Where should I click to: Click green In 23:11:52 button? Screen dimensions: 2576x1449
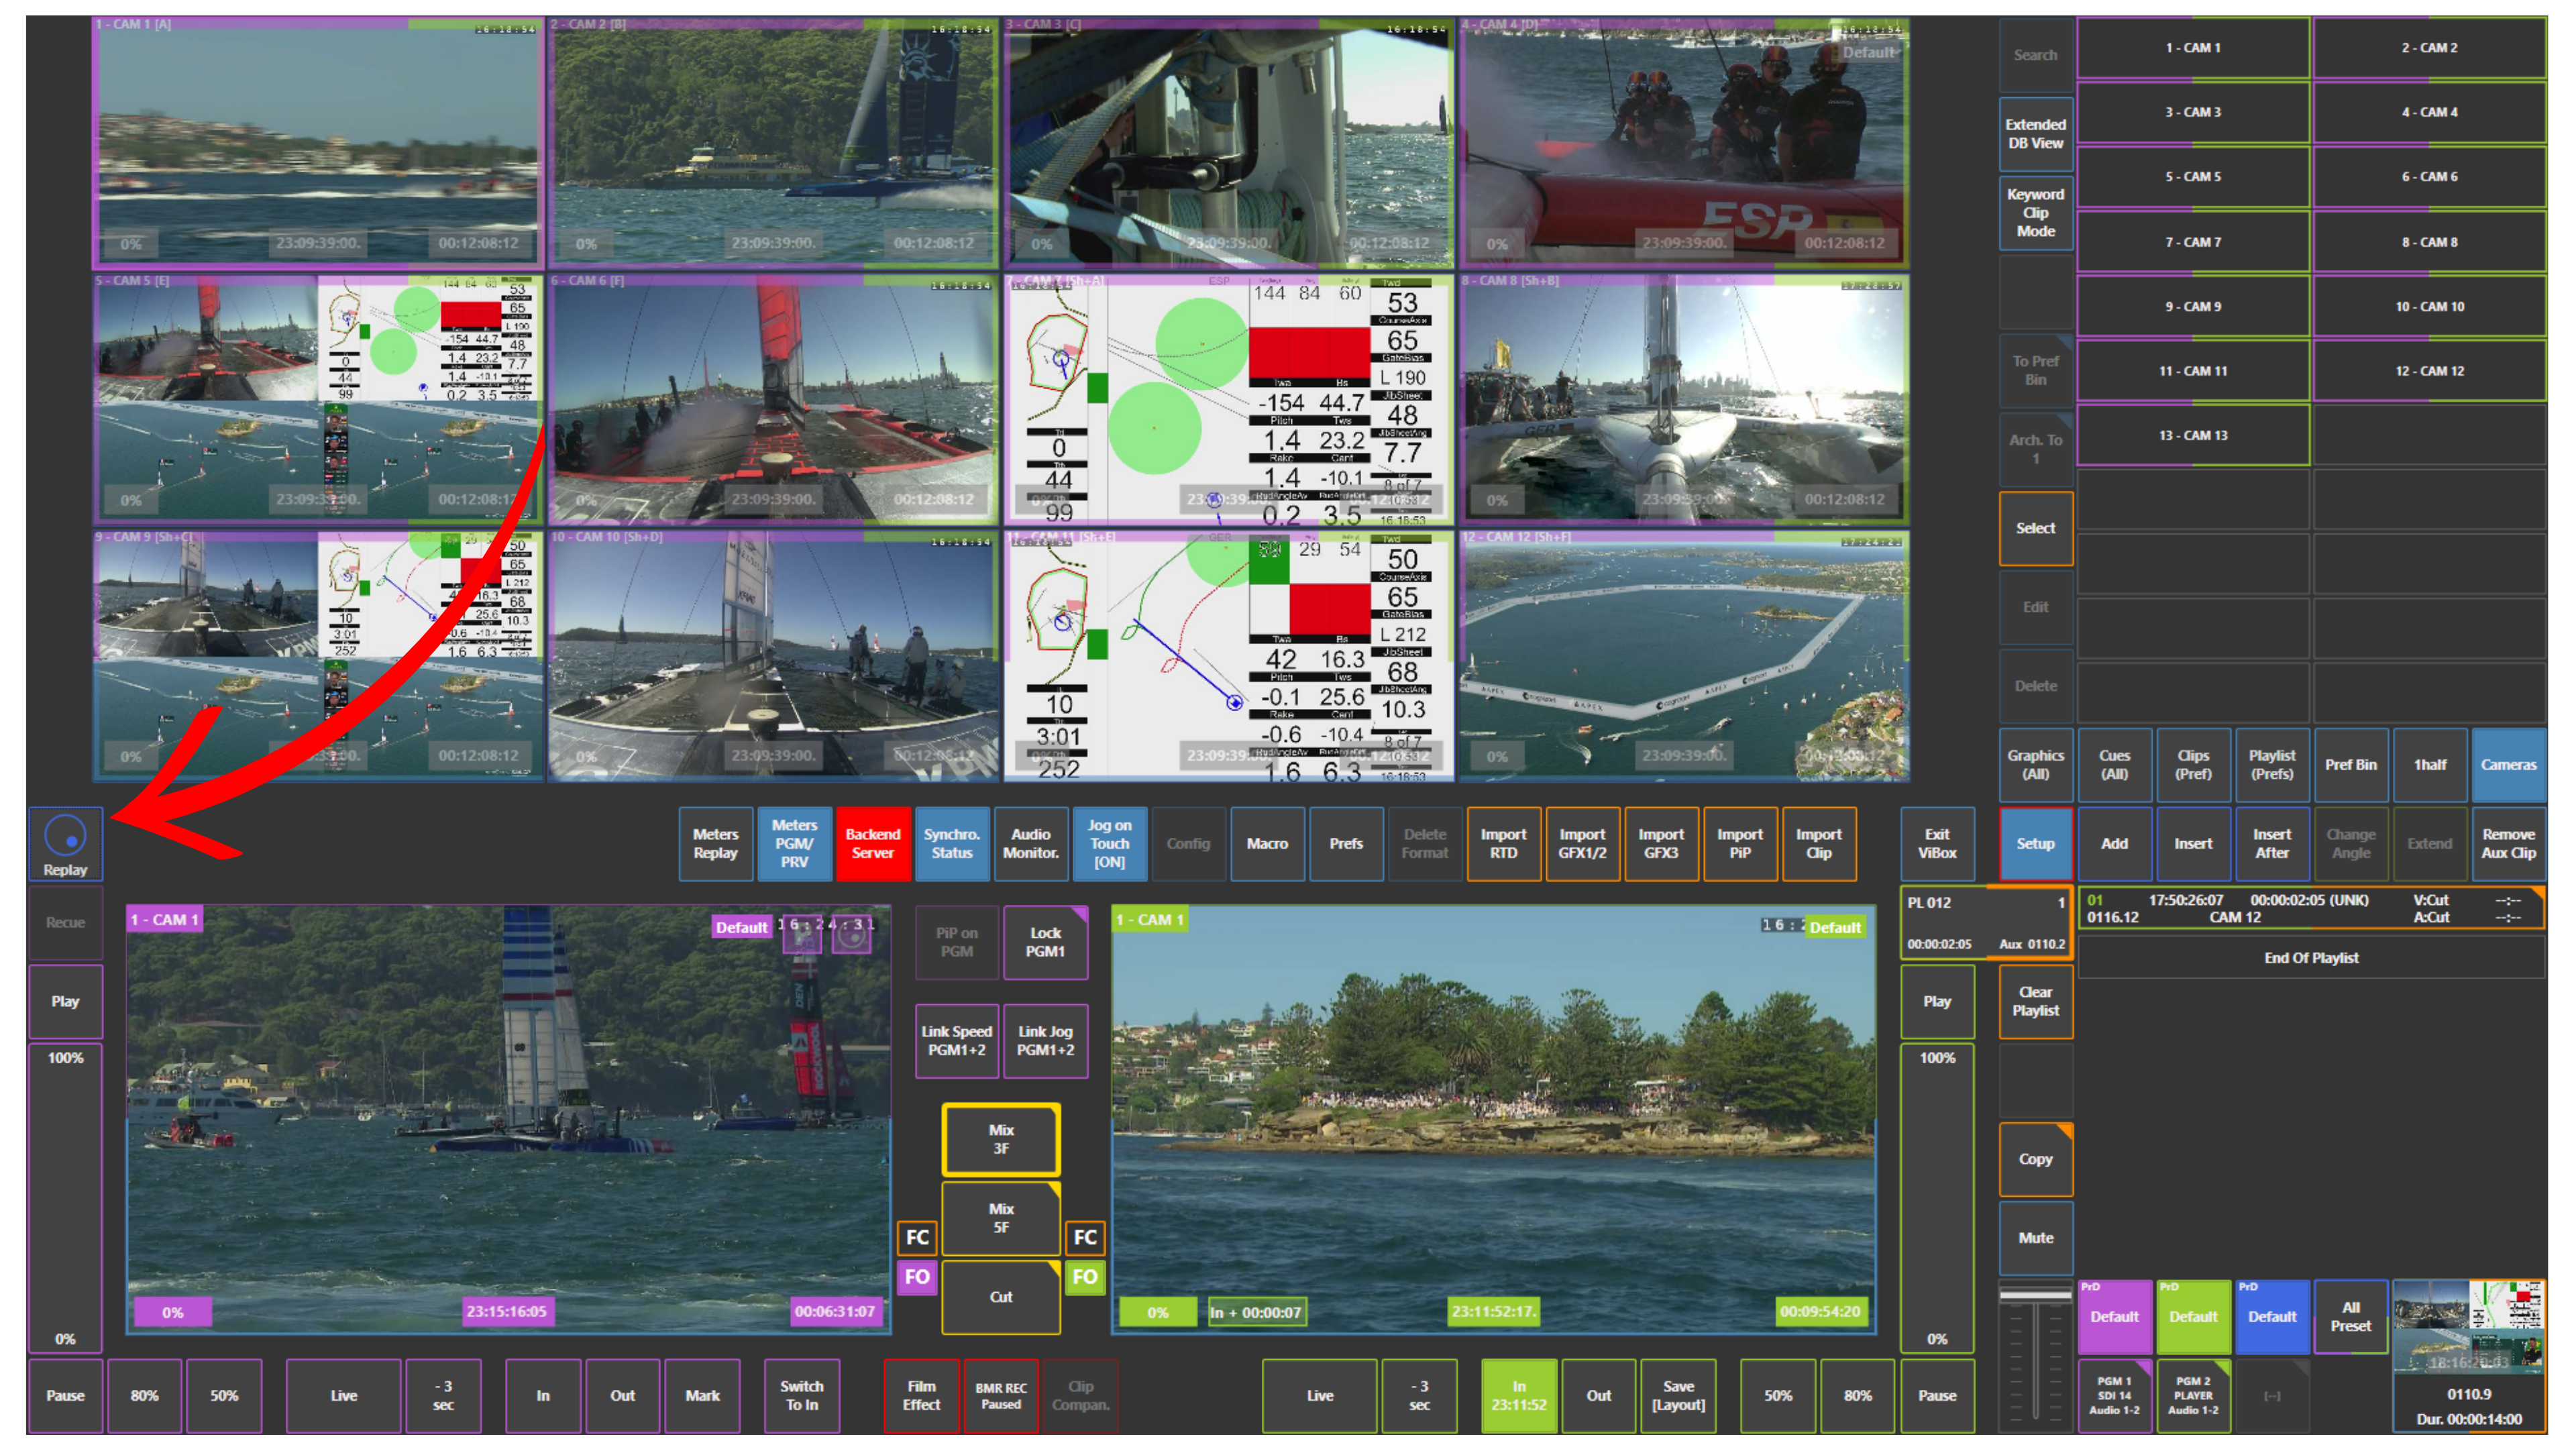(1519, 1396)
